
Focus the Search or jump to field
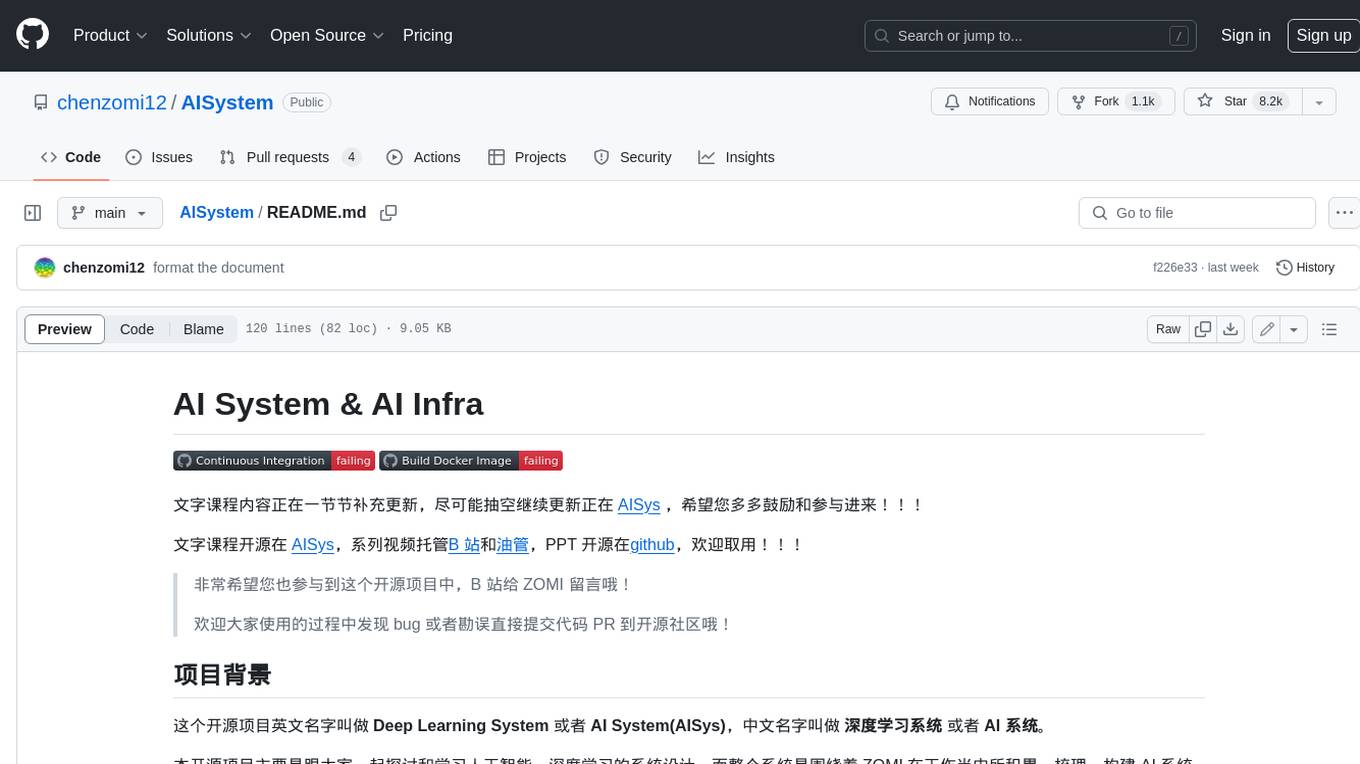point(1032,36)
